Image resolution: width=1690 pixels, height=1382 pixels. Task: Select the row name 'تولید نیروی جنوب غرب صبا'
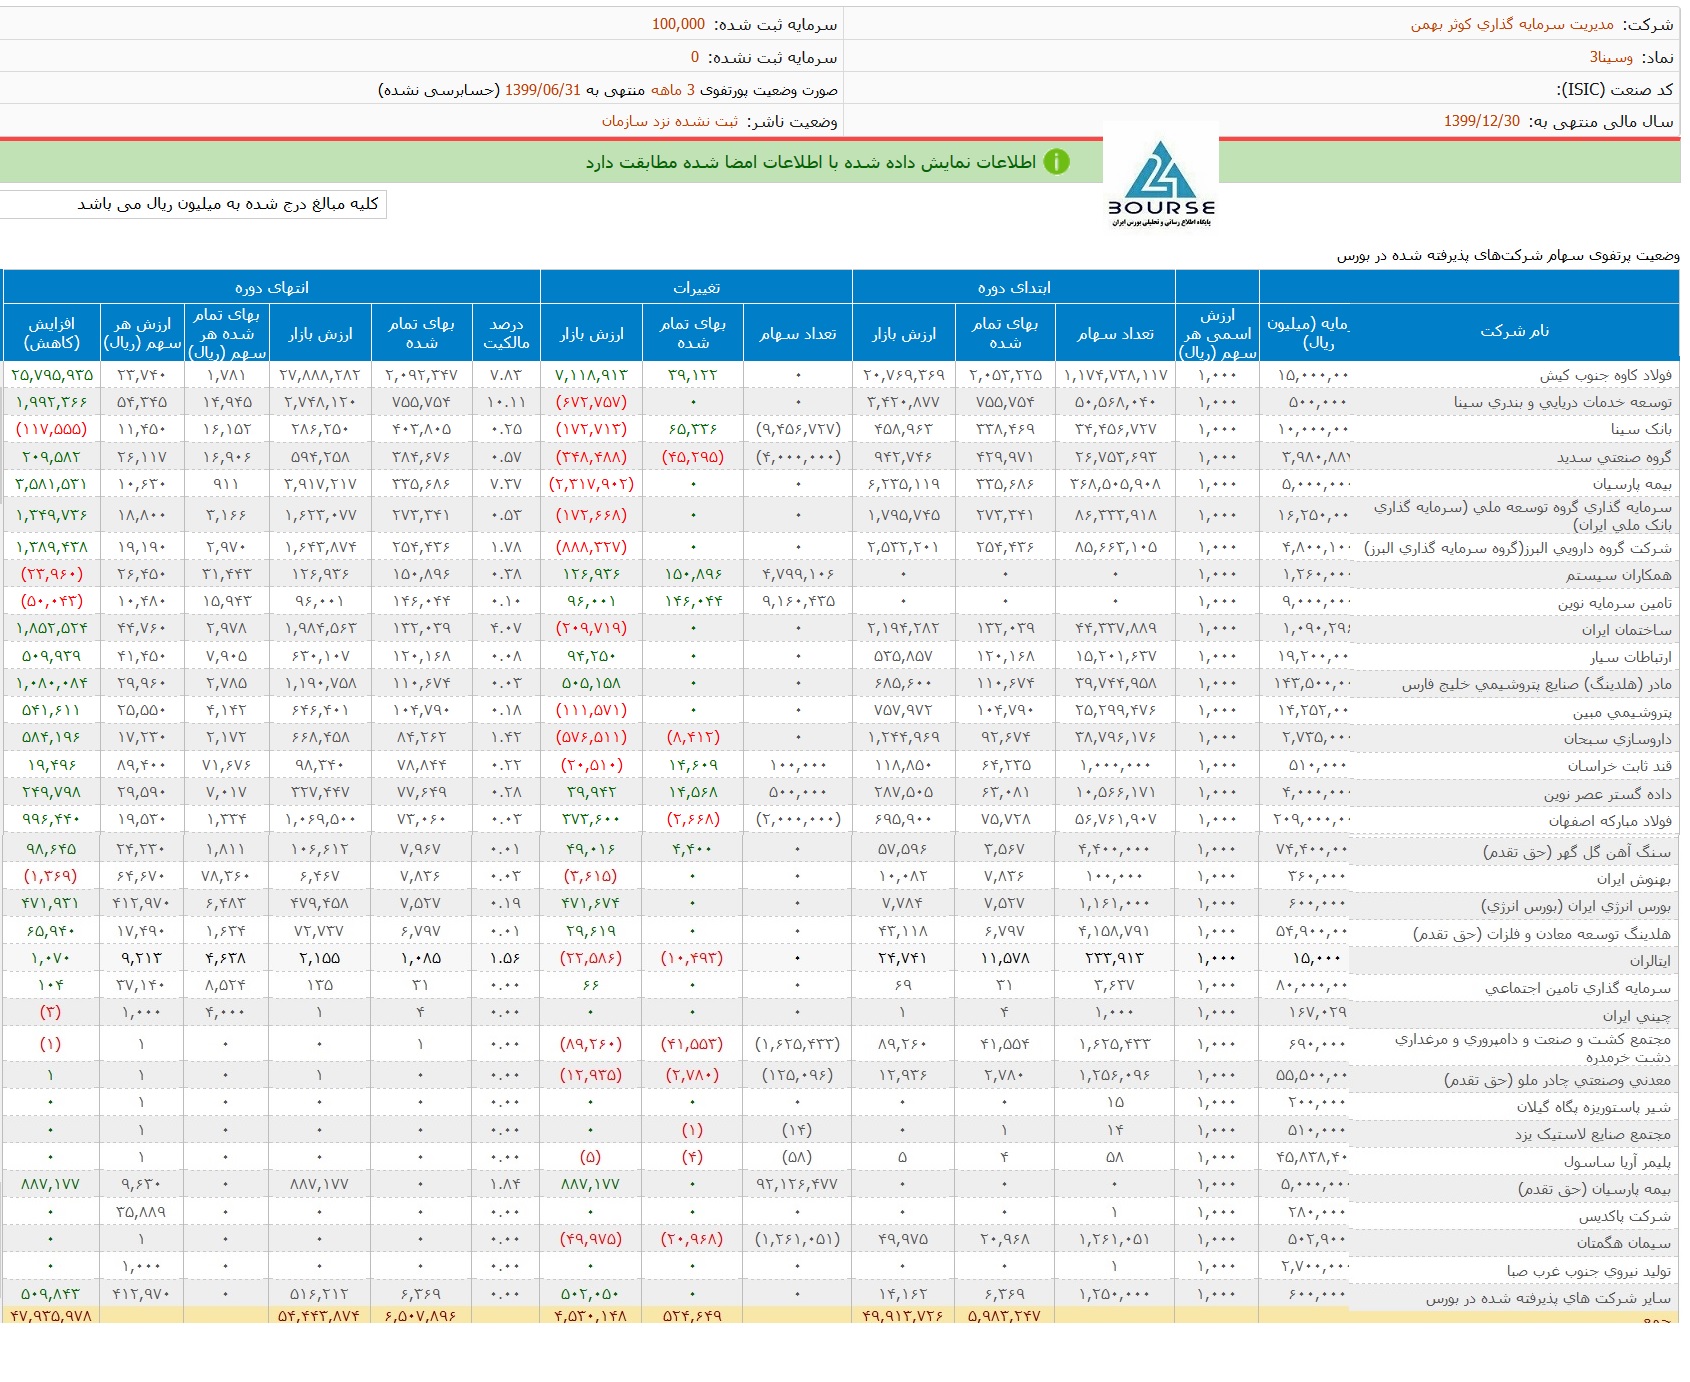[1588, 1271]
